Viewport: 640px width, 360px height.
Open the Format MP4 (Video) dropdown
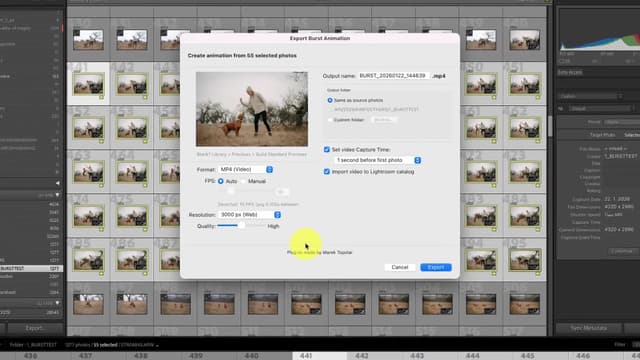point(246,169)
